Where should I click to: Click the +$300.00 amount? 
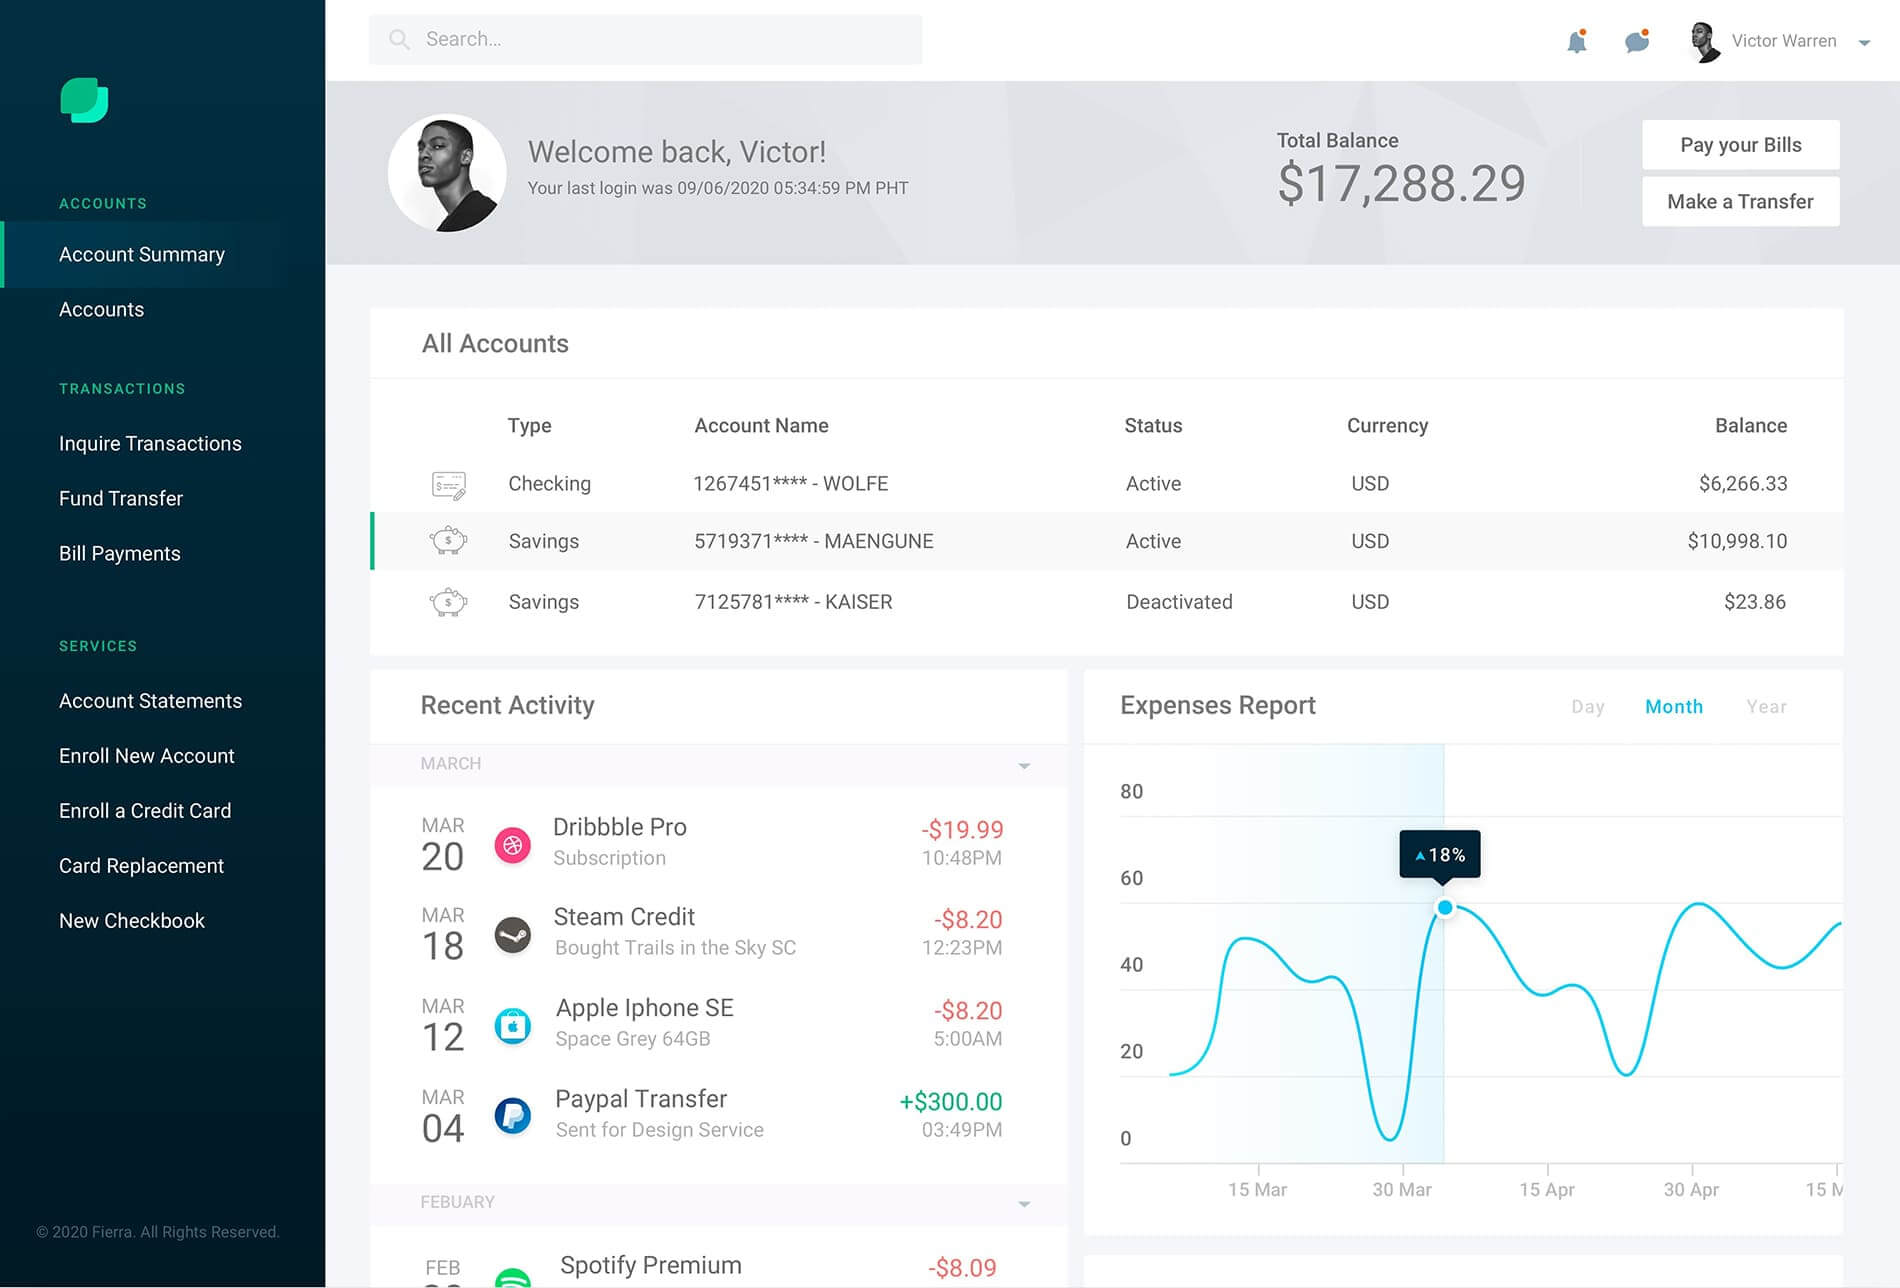tap(950, 1102)
